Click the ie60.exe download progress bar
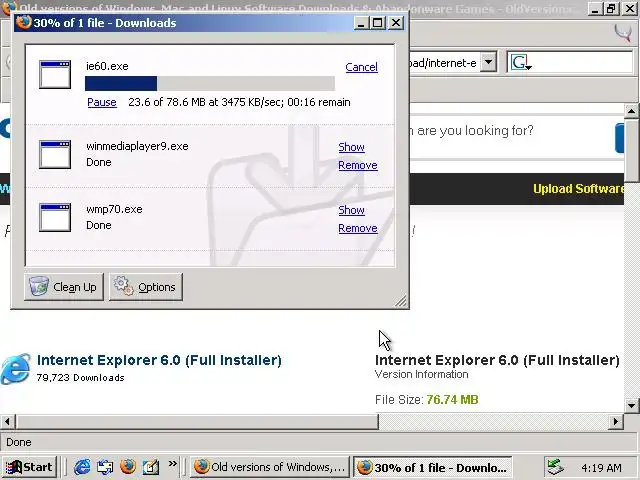The image size is (640, 480). (210, 83)
